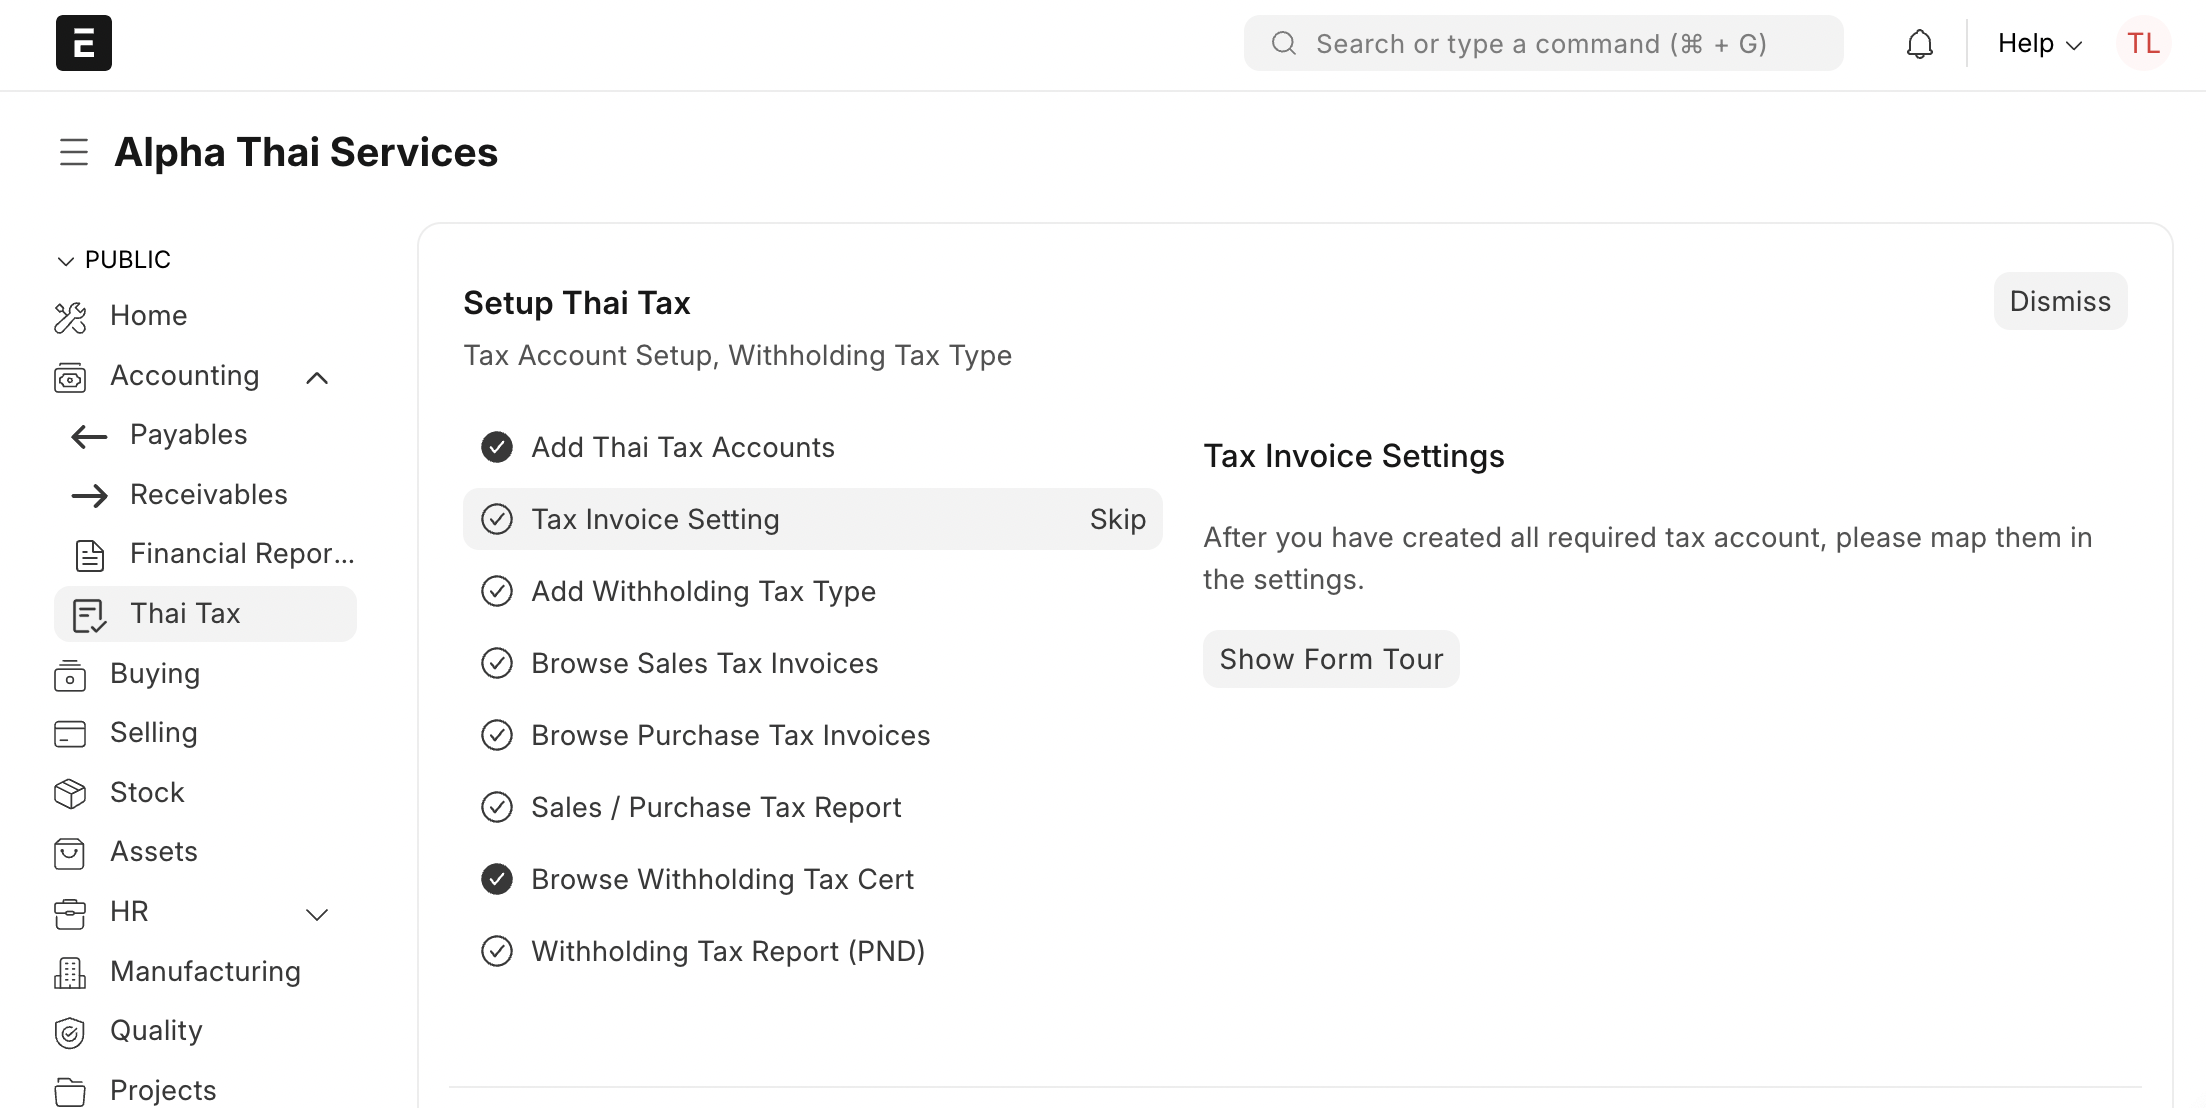The image size is (2206, 1108).
Task: Open the TL user avatar
Action: tap(2142, 44)
